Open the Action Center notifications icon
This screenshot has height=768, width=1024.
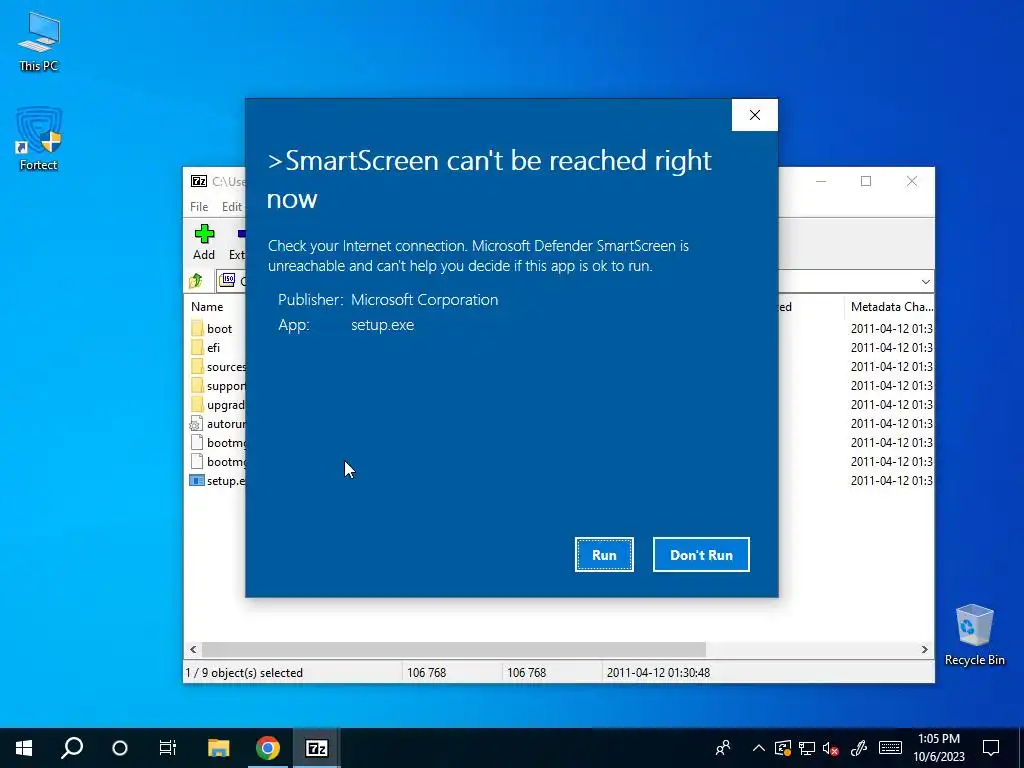point(991,748)
